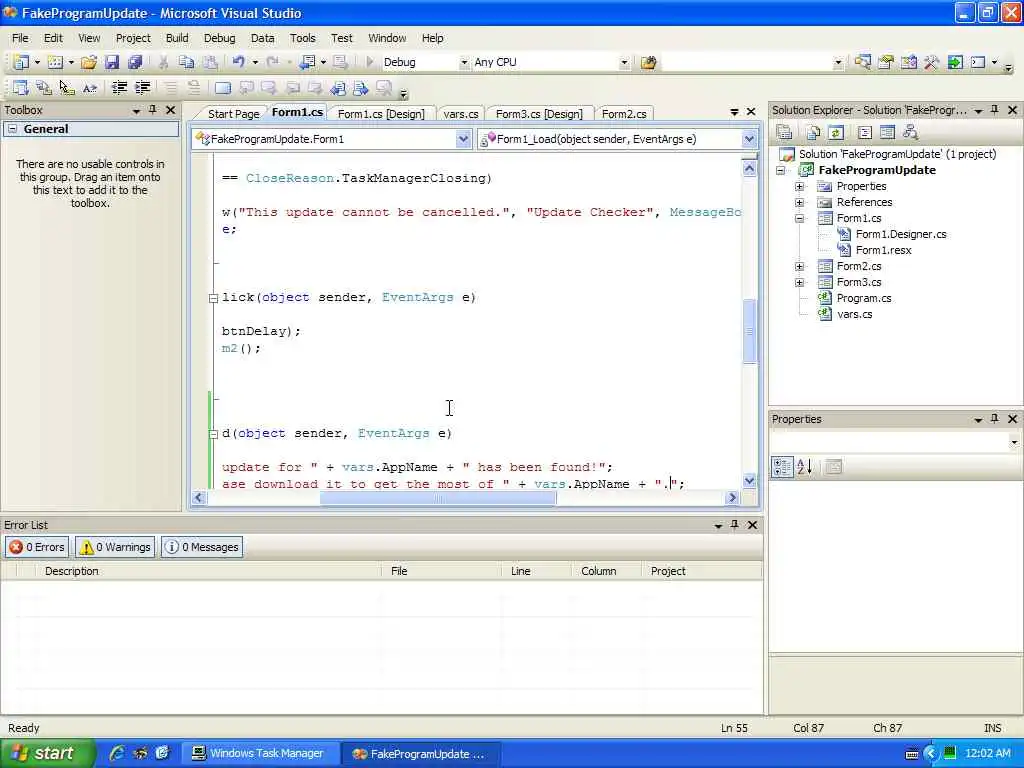Expand the References node
The height and width of the screenshot is (768, 1024).
click(799, 202)
